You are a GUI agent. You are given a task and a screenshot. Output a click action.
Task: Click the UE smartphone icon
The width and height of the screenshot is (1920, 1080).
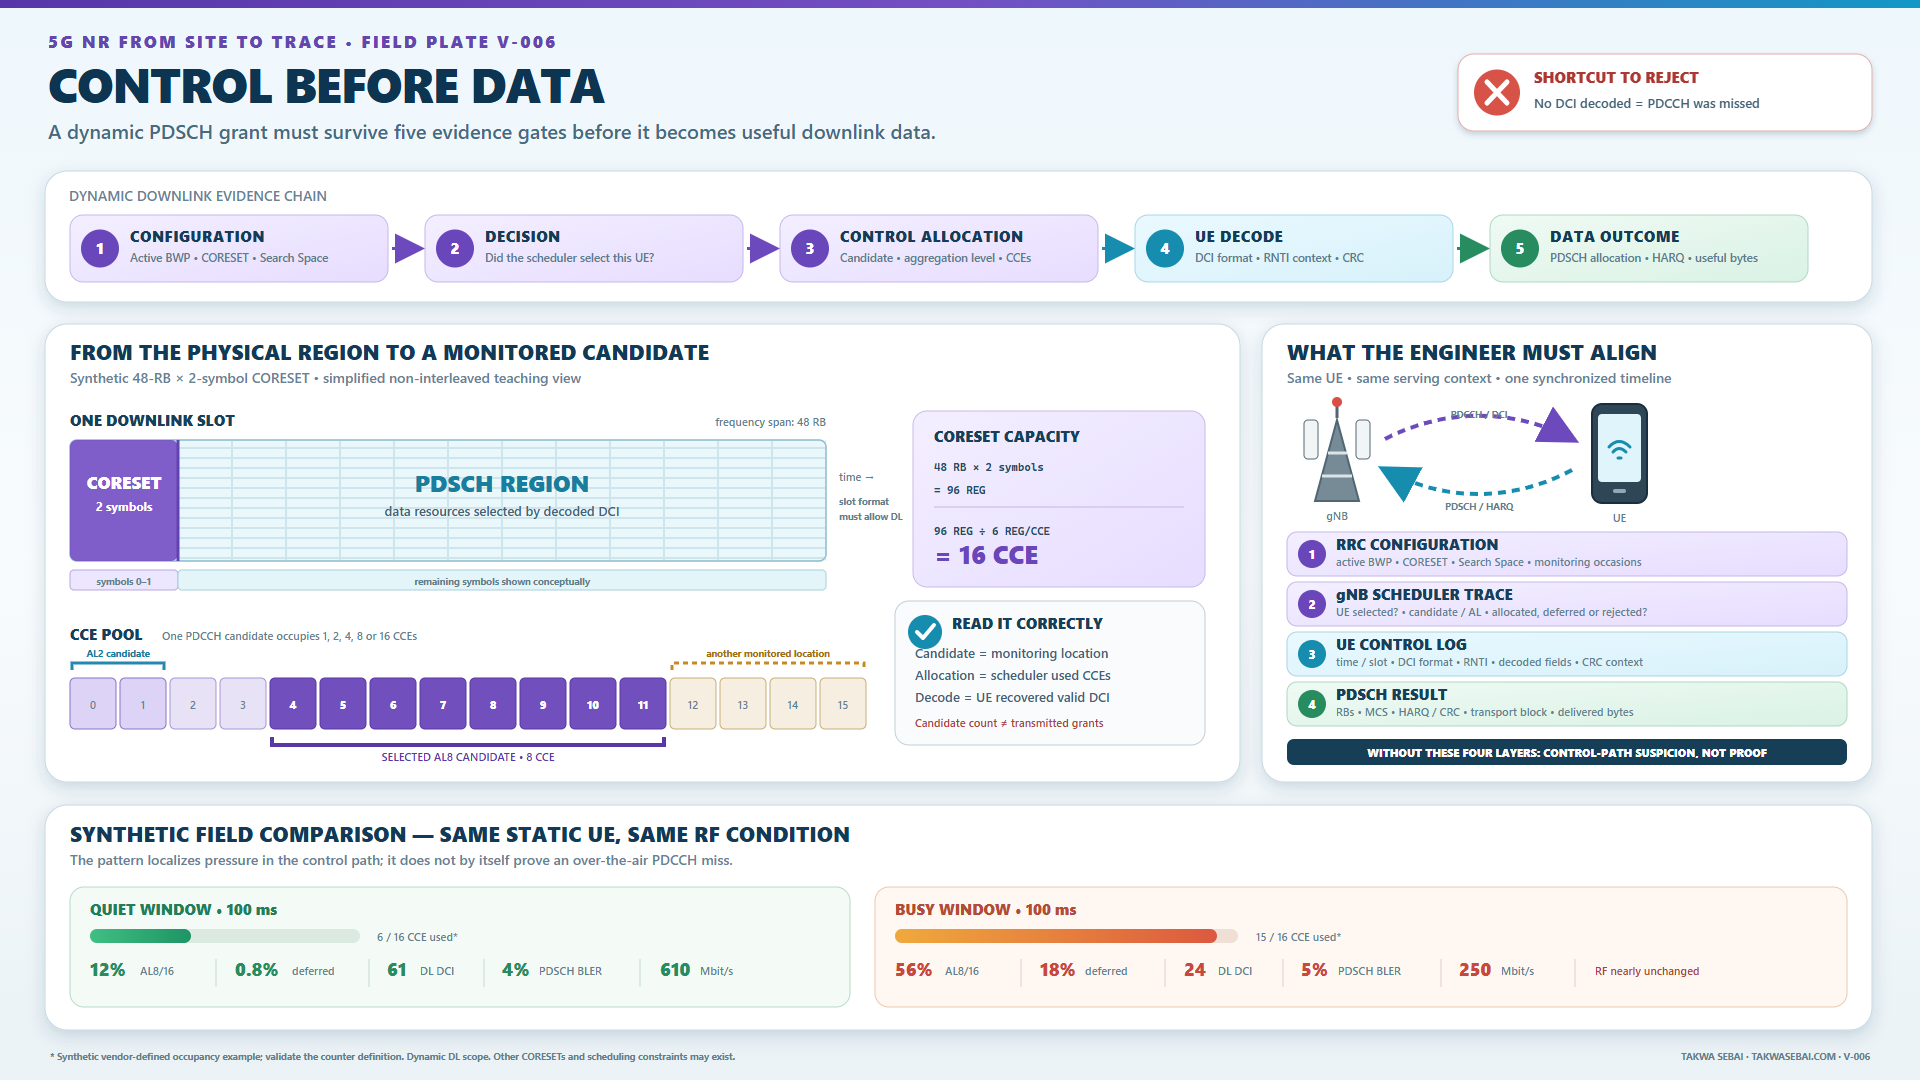[1619, 454]
